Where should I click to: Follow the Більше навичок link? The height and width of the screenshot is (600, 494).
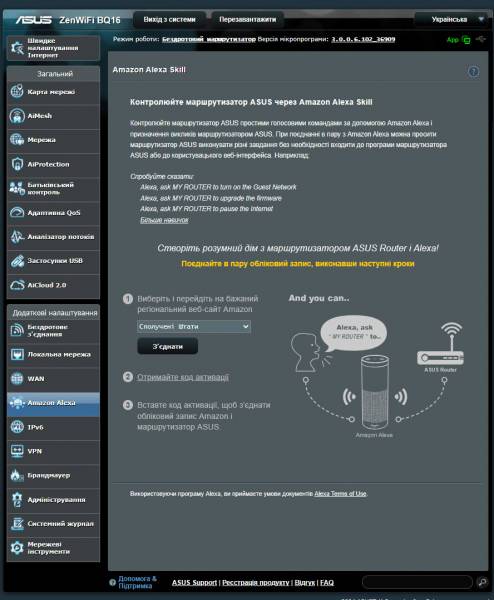coord(164,220)
